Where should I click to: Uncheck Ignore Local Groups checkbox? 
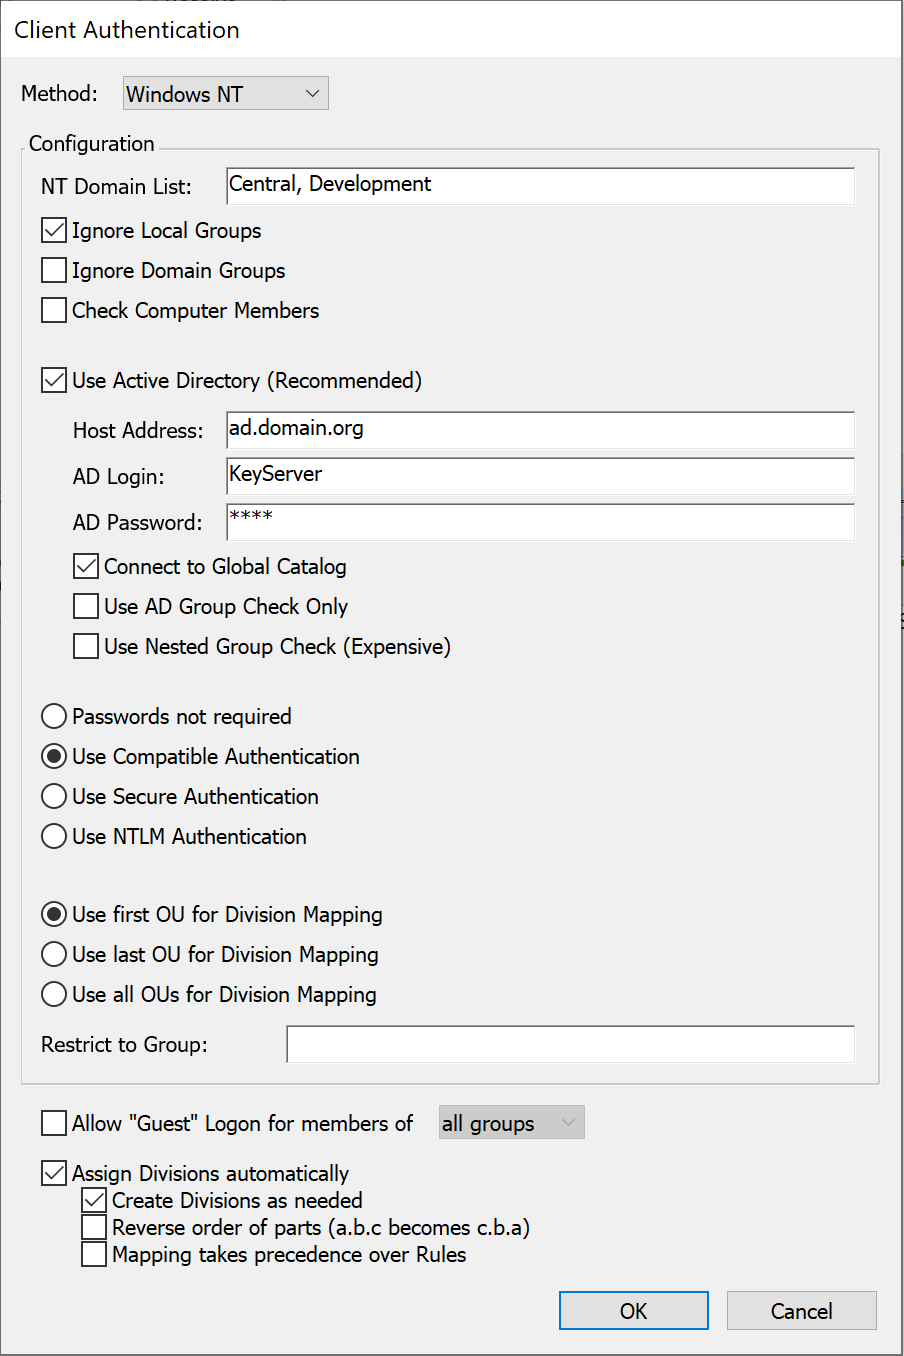pos(54,231)
